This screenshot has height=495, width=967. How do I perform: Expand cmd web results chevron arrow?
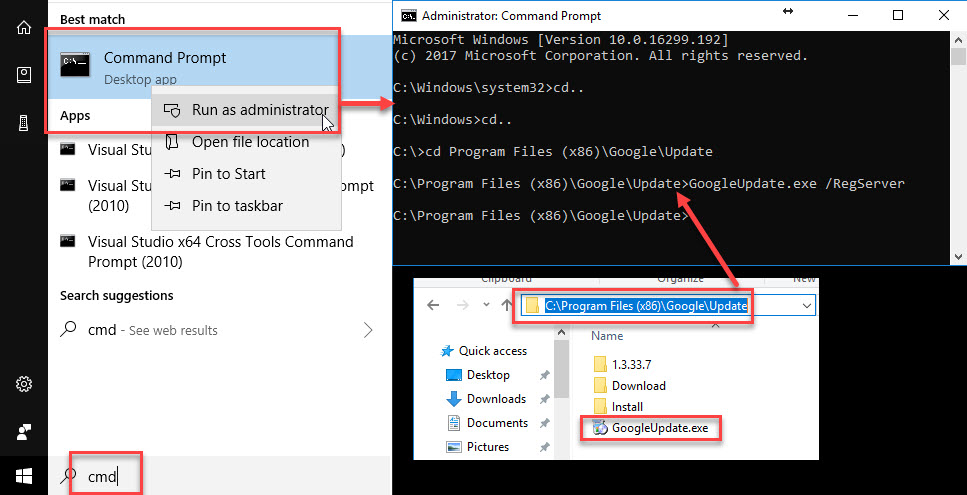[x=368, y=330]
